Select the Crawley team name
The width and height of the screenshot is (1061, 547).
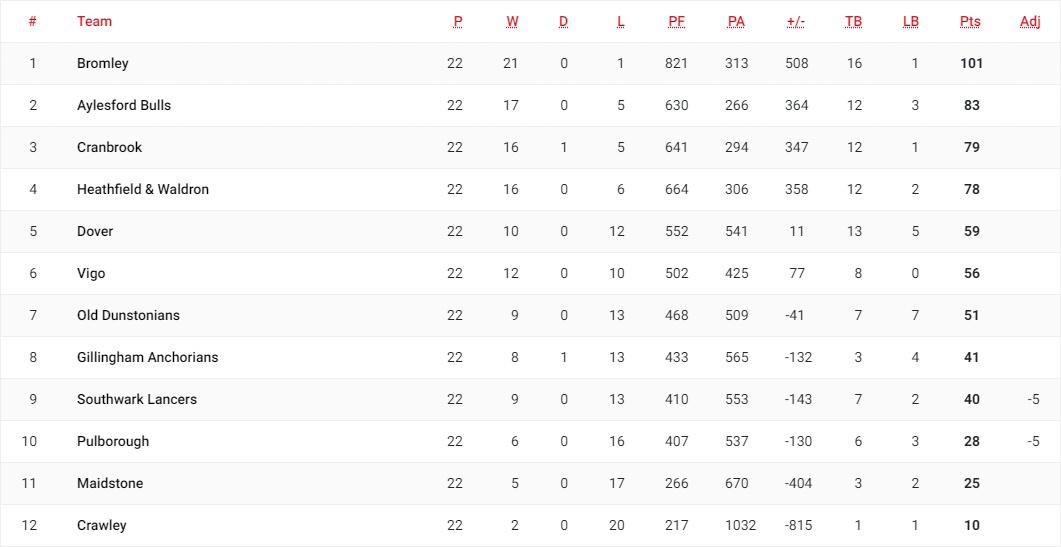[101, 525]
